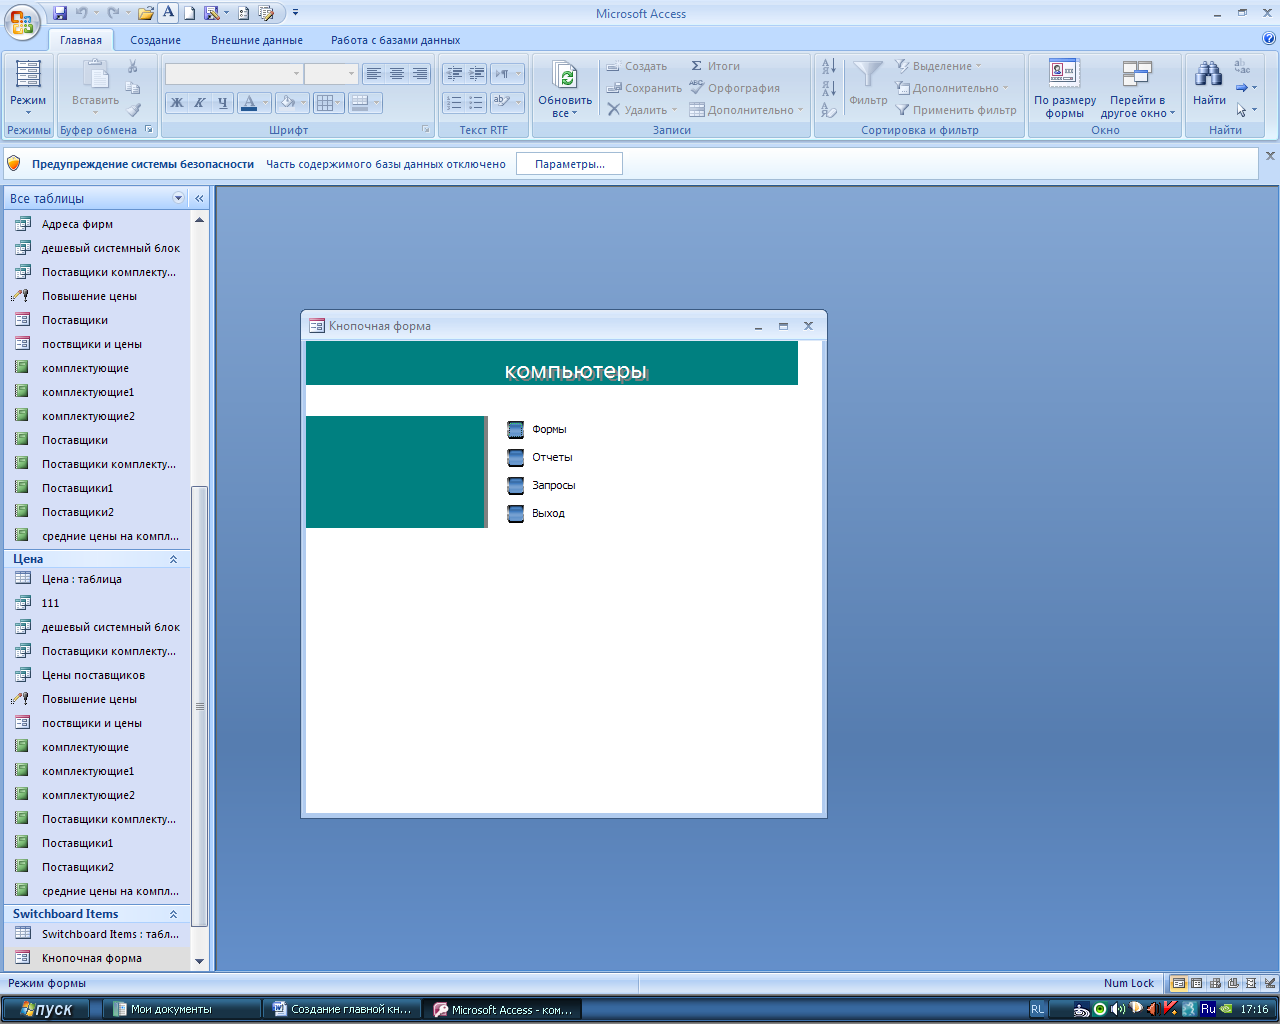Click the Cut scissors icon
This screenshot has width=1280, height=1024.
tap(133, 66)
